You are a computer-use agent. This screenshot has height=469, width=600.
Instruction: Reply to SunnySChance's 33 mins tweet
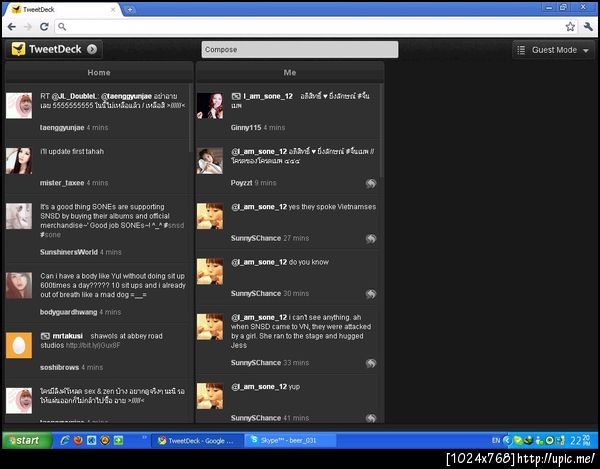pos(370,363)
